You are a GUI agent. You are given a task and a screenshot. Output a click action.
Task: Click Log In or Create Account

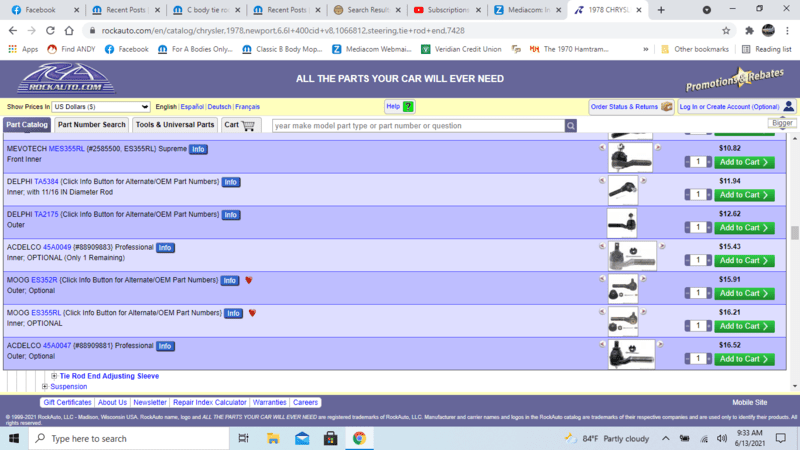click(736, 107)
